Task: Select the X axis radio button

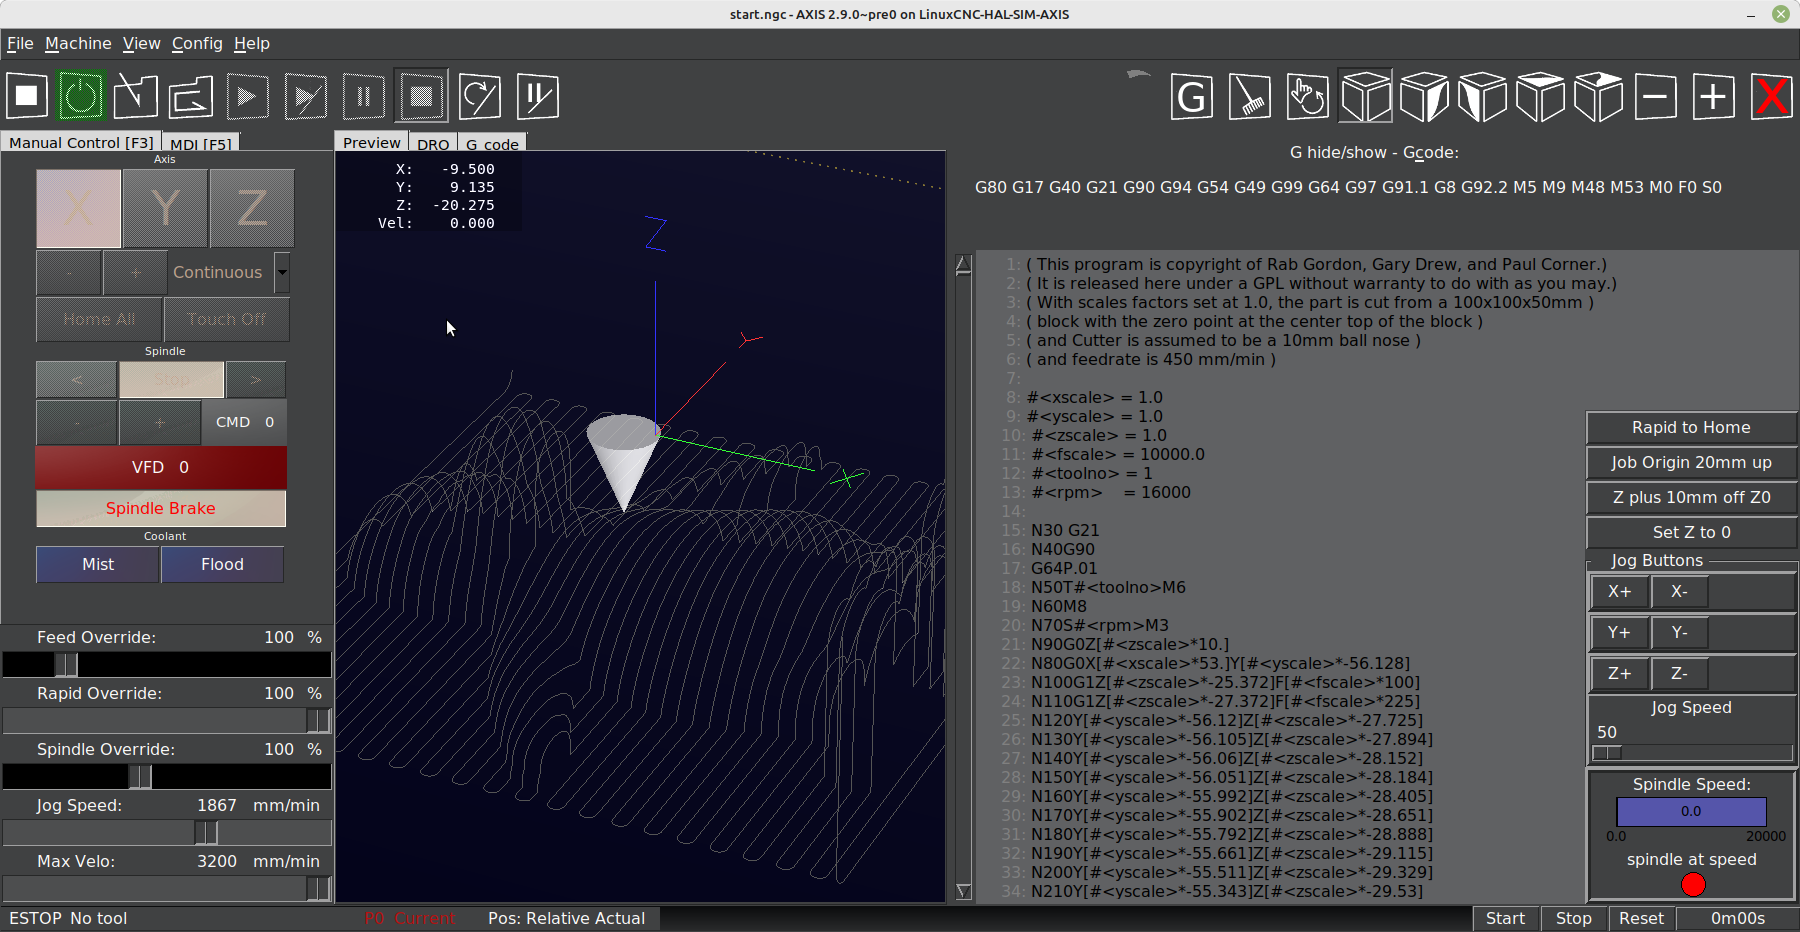Action: pyautogui.click(x=79, y=208)
